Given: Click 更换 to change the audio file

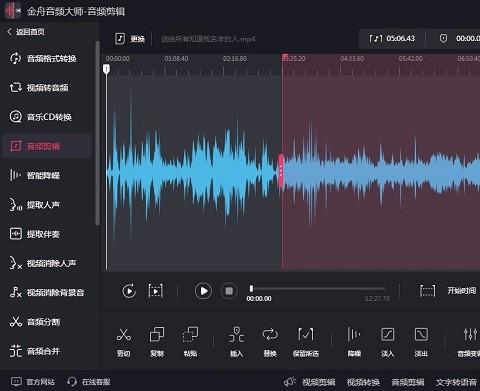Looking at the screenshot, I should coord(130,39).
